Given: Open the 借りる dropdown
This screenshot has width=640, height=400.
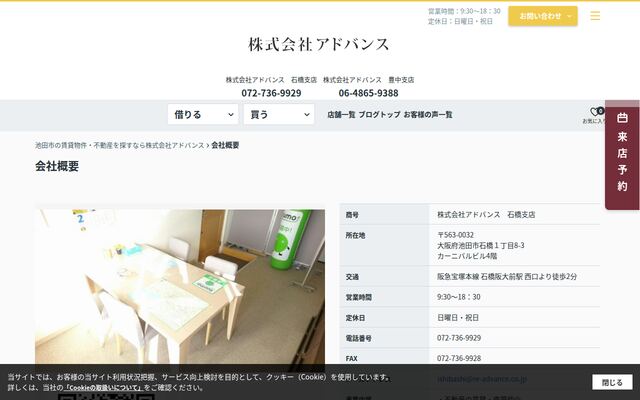Looking at the screenshot, I should [x=203, y=114].
